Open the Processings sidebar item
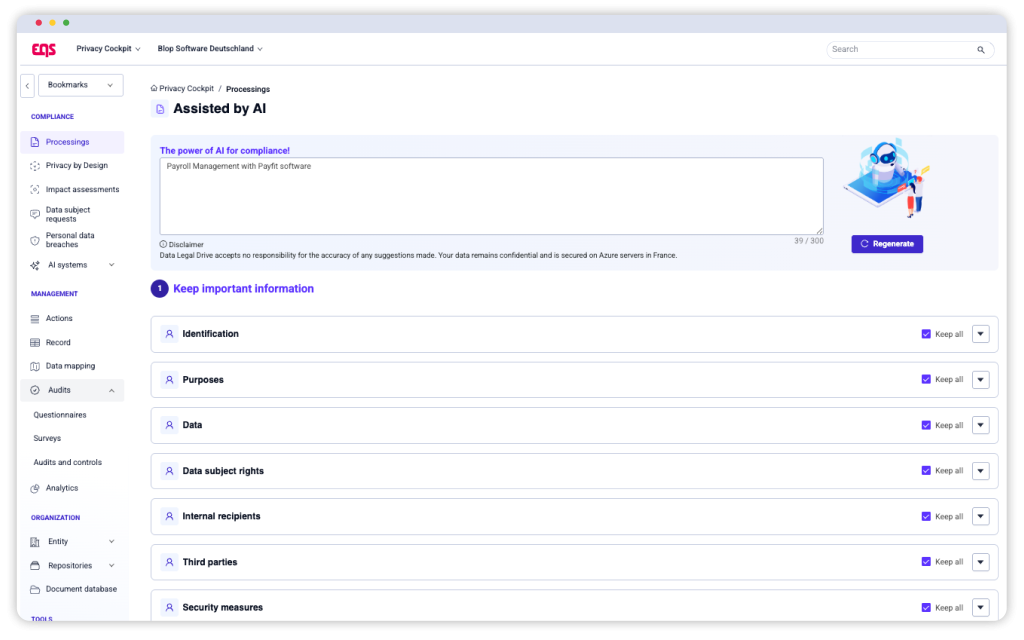This screenshot has height=640, width=1024. 67,142
